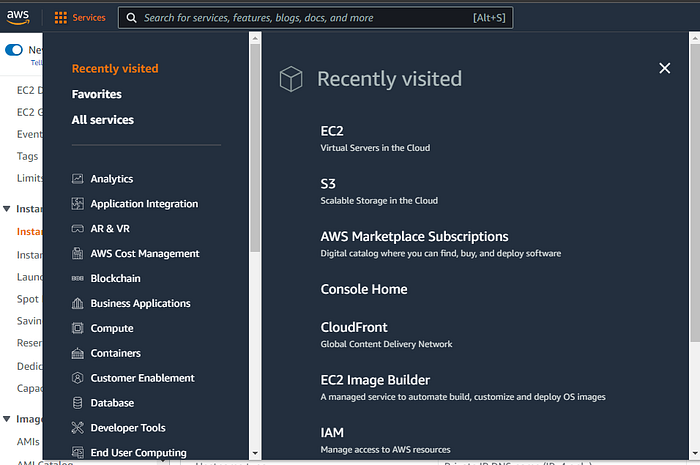Toggle the New EC2 Experience switch
Image resolution: width=700 pixels, height=465 pixels.
coord(14,49)
